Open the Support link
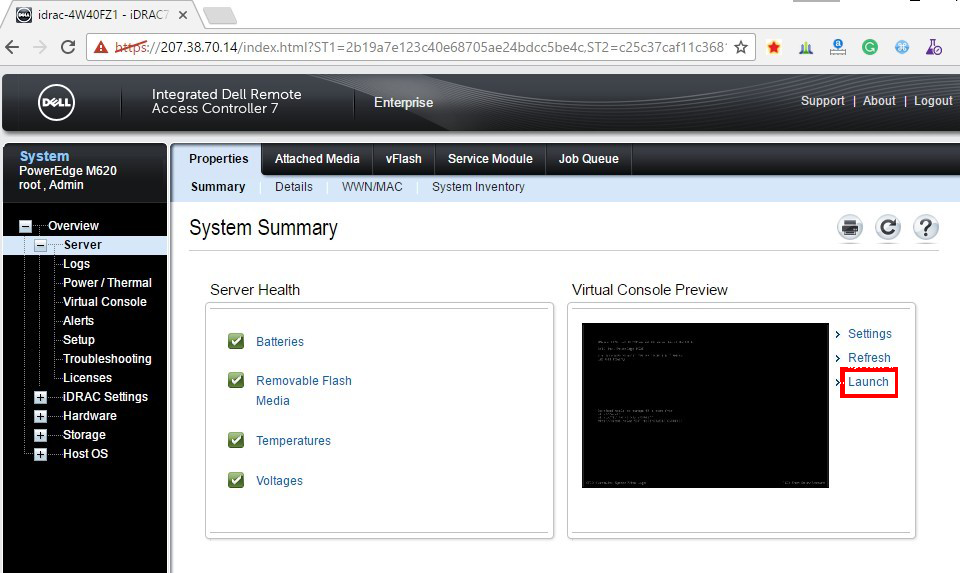Screen dimensions: 960x573 click(x=822, y=101)
